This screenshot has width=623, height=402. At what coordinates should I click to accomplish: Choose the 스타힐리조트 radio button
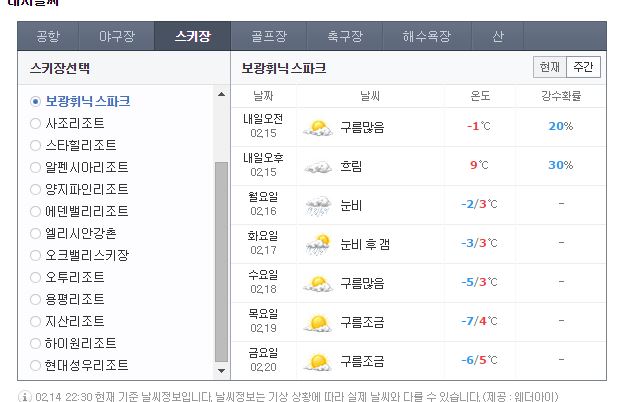(35, 145)
